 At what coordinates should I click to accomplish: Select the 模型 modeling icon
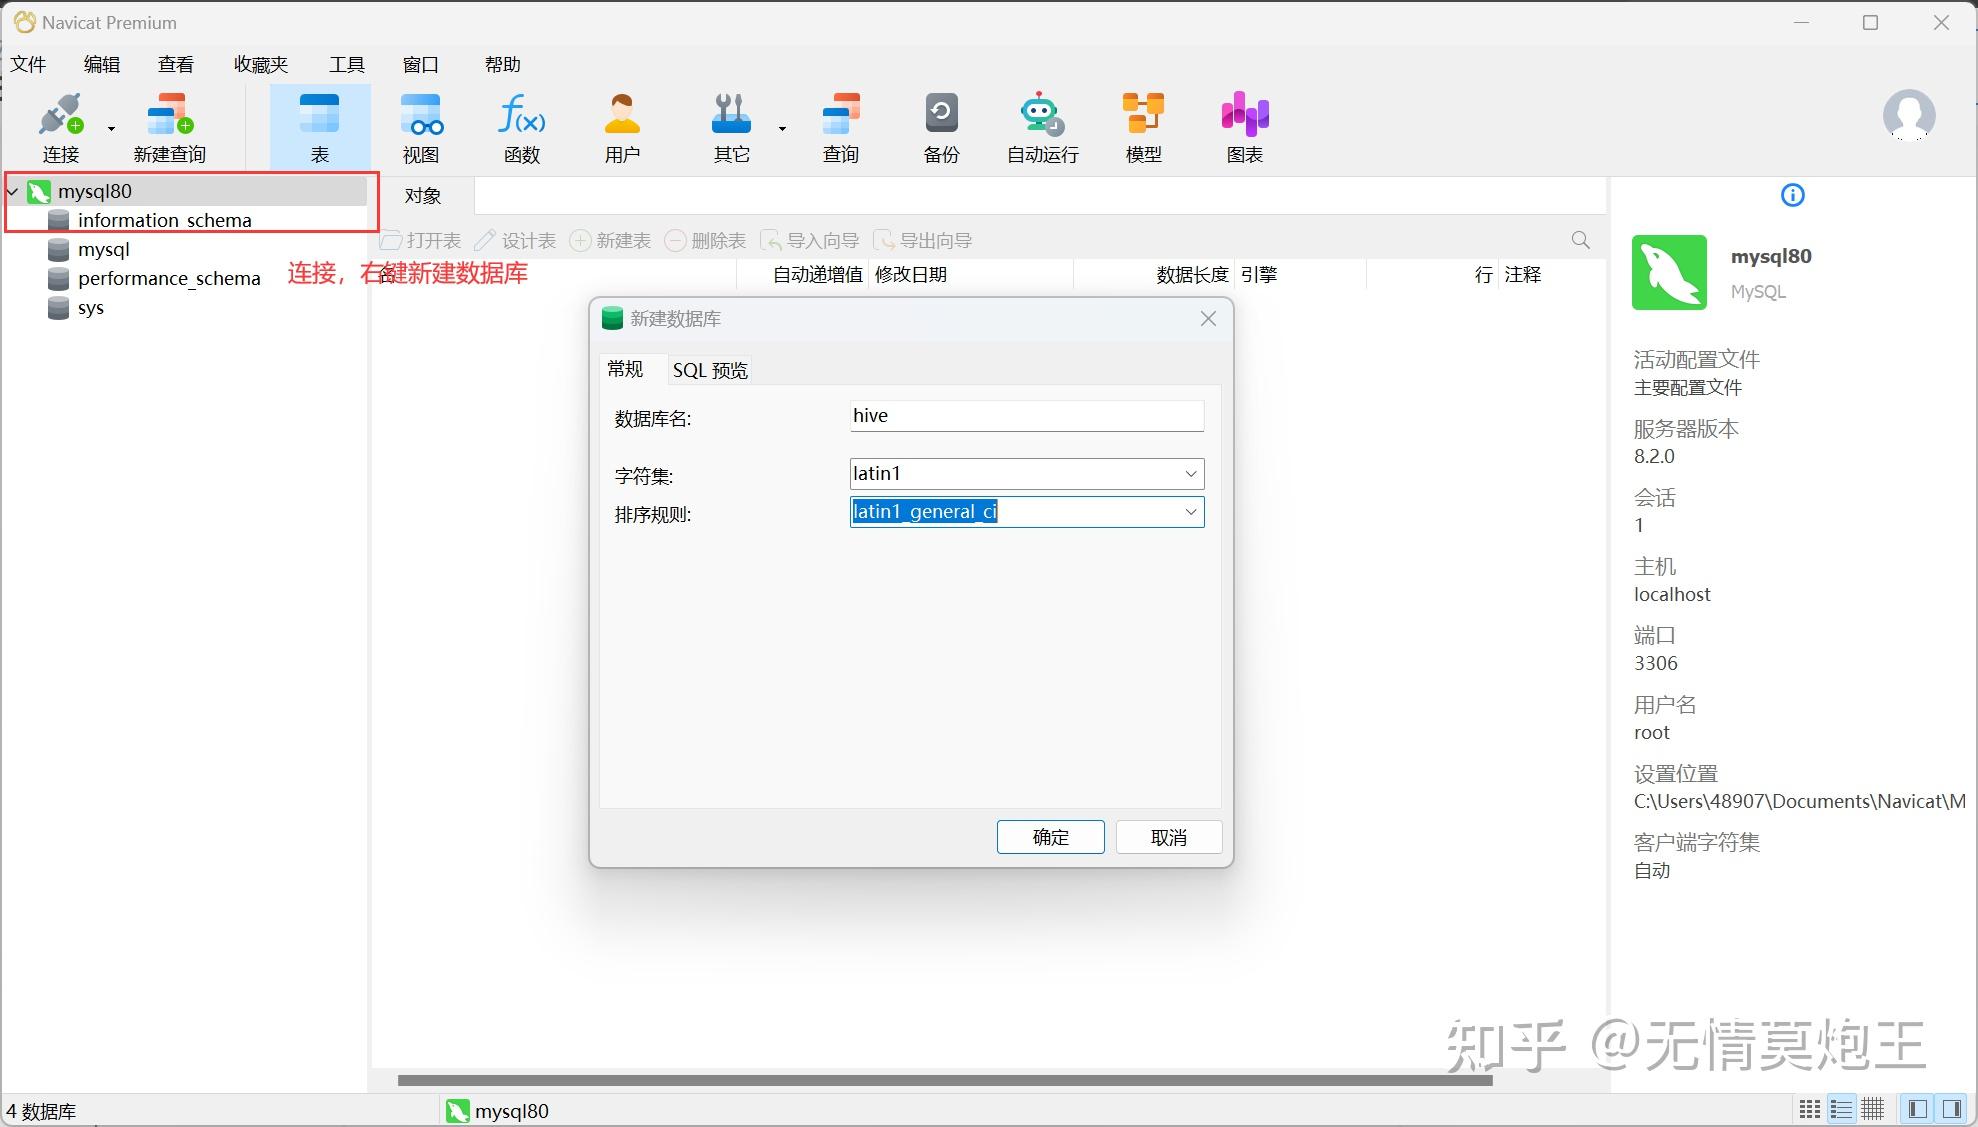(1141, 125)
